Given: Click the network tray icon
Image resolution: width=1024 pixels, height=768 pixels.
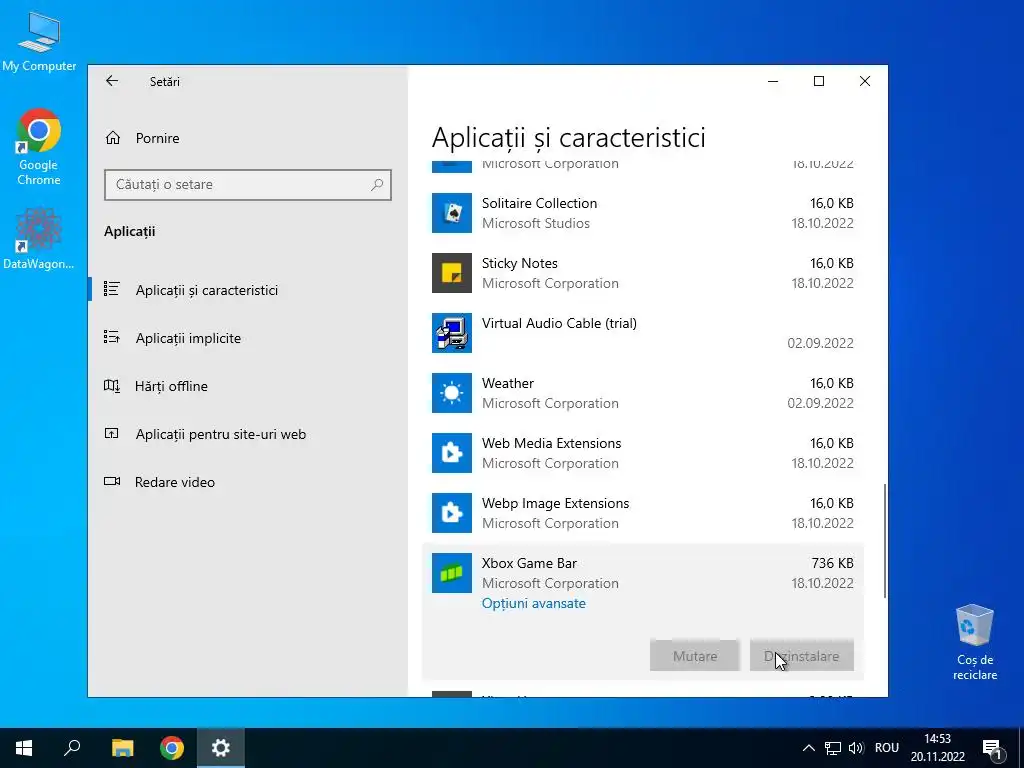Looking at the screenshot, I should click(x=833, y=748).
